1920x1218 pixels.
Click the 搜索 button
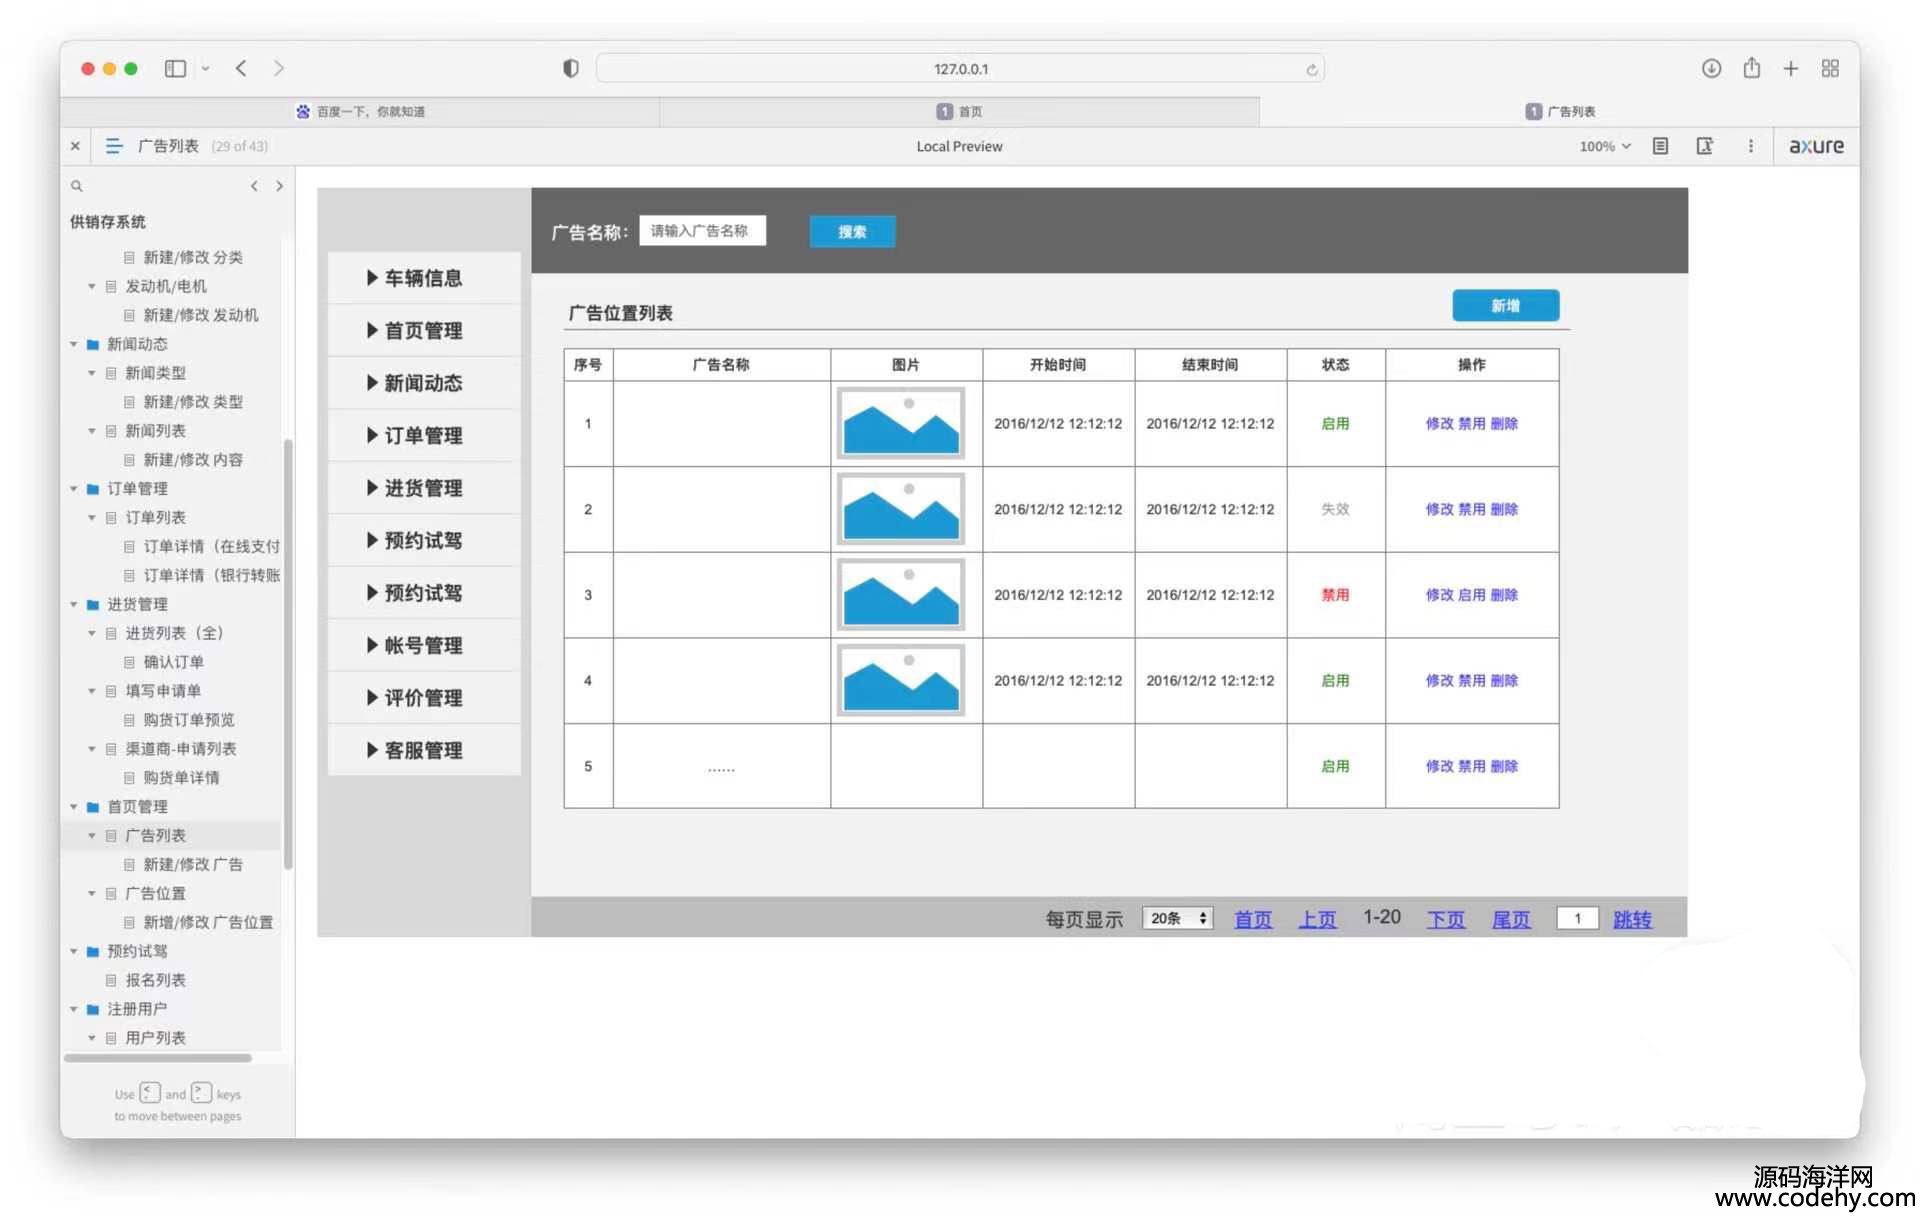tap(852, 231)
